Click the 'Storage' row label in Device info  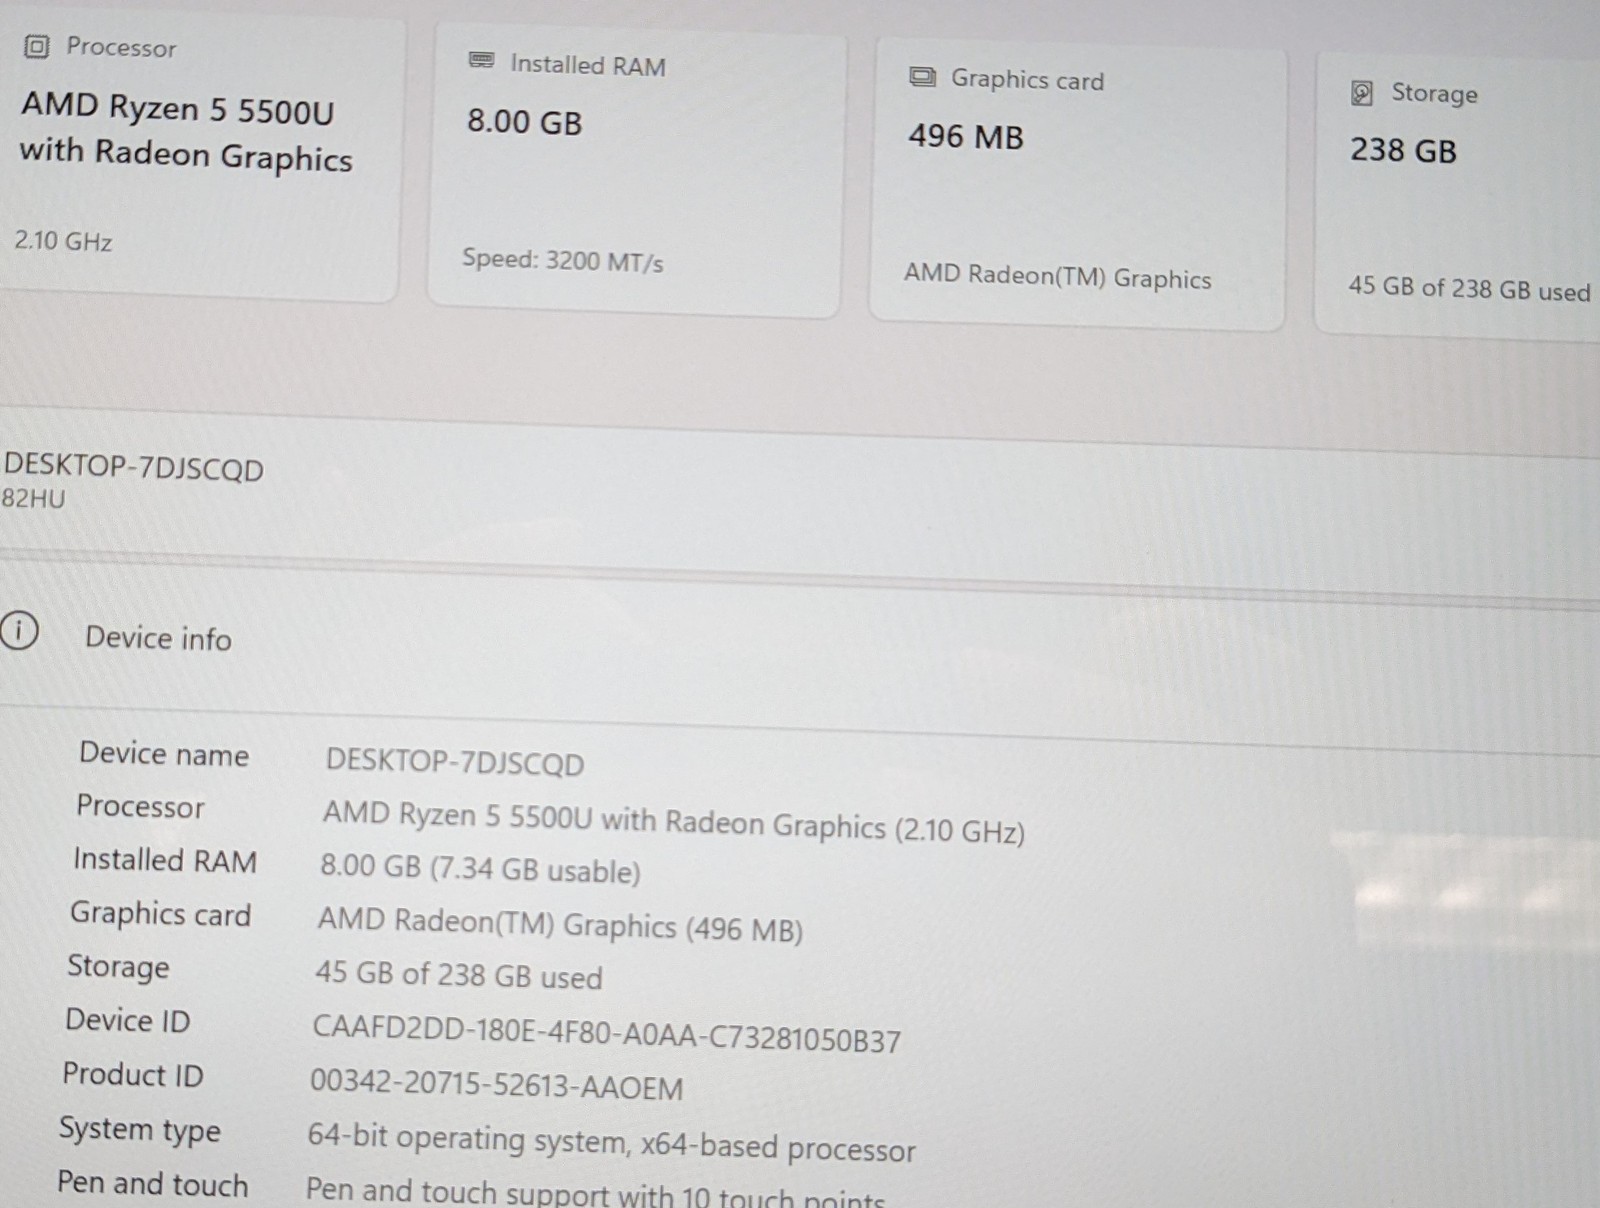pyautogui.click(x=118, y=967)
